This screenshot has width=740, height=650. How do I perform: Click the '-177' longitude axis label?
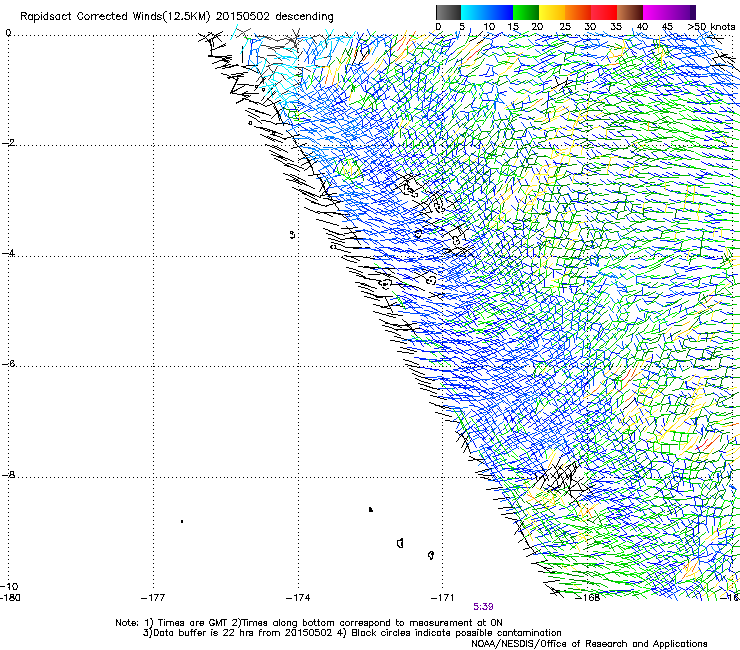tap(153, 598)
